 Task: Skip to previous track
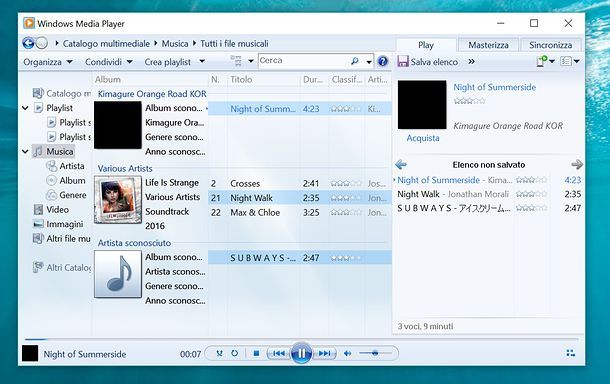coord(279,353)
